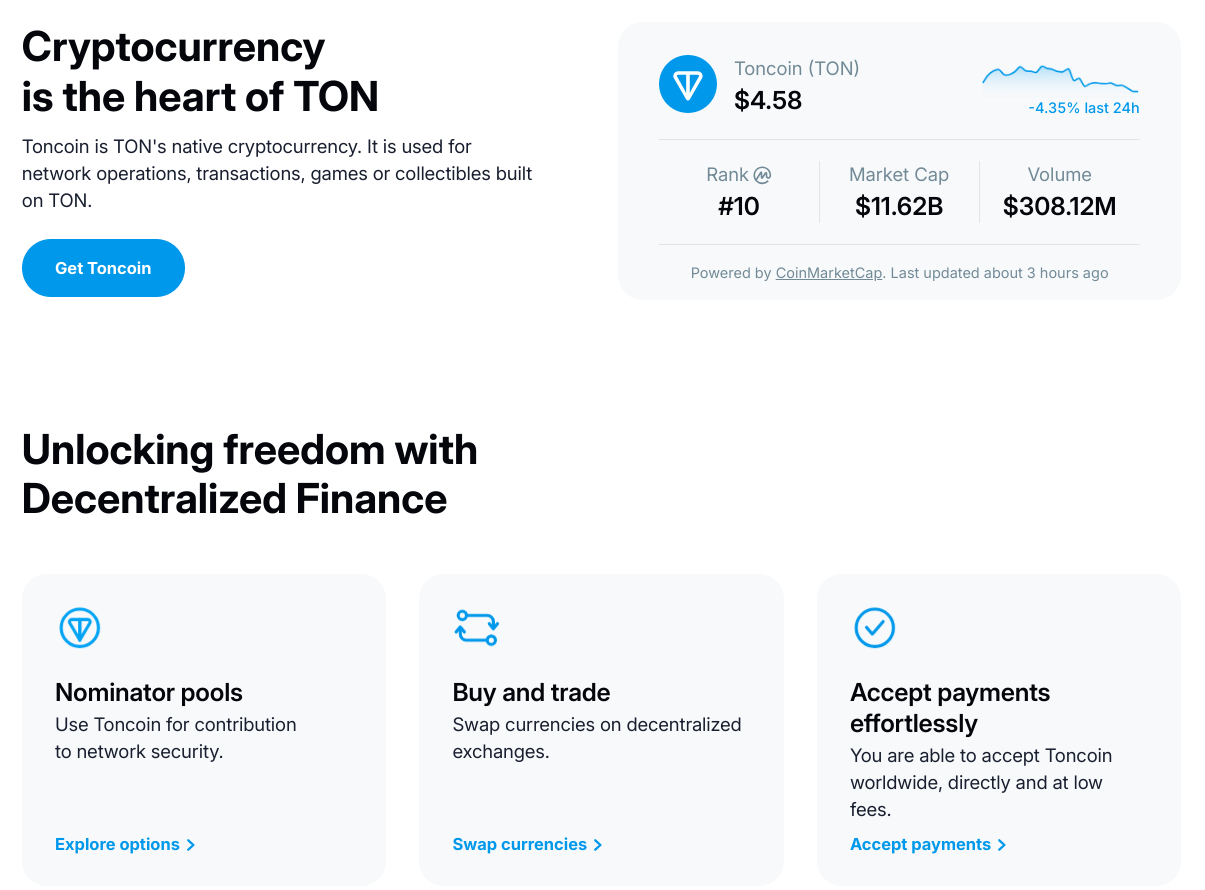Screen dimensions: 1205x890
Task: Click the CoinMarketCap icon beside Rank
Action: (762, 175)
